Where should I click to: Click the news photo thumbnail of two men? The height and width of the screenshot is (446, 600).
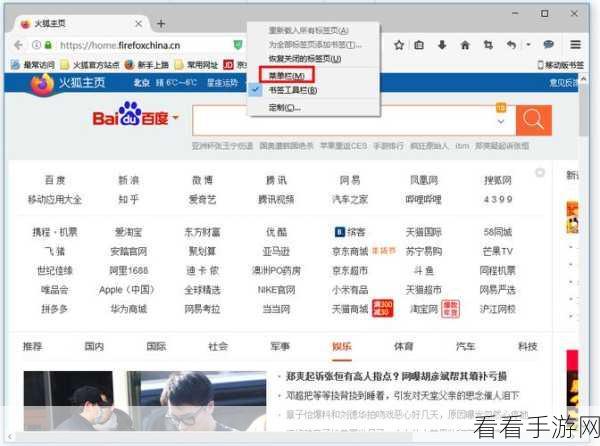(x=145, y=401)
